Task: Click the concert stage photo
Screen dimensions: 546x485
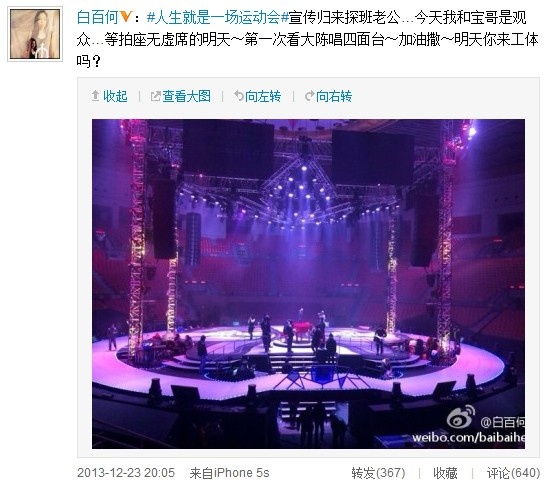Action: 308,284
